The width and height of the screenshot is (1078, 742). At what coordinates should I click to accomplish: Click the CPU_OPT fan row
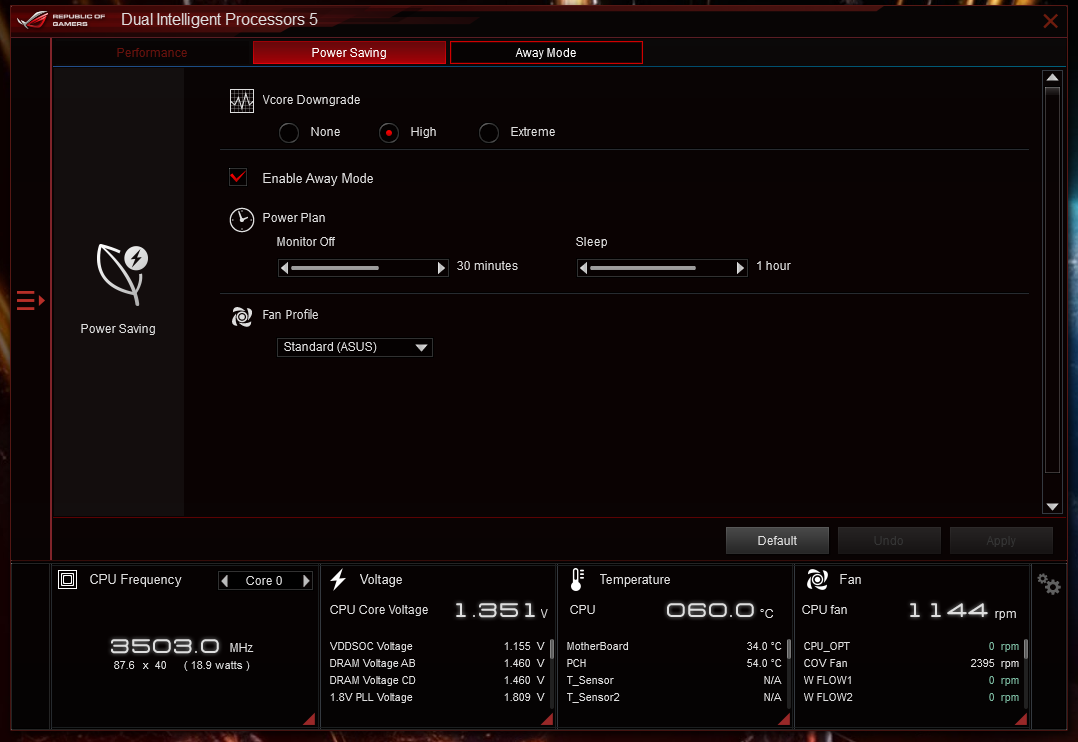(x=911, y=646)
